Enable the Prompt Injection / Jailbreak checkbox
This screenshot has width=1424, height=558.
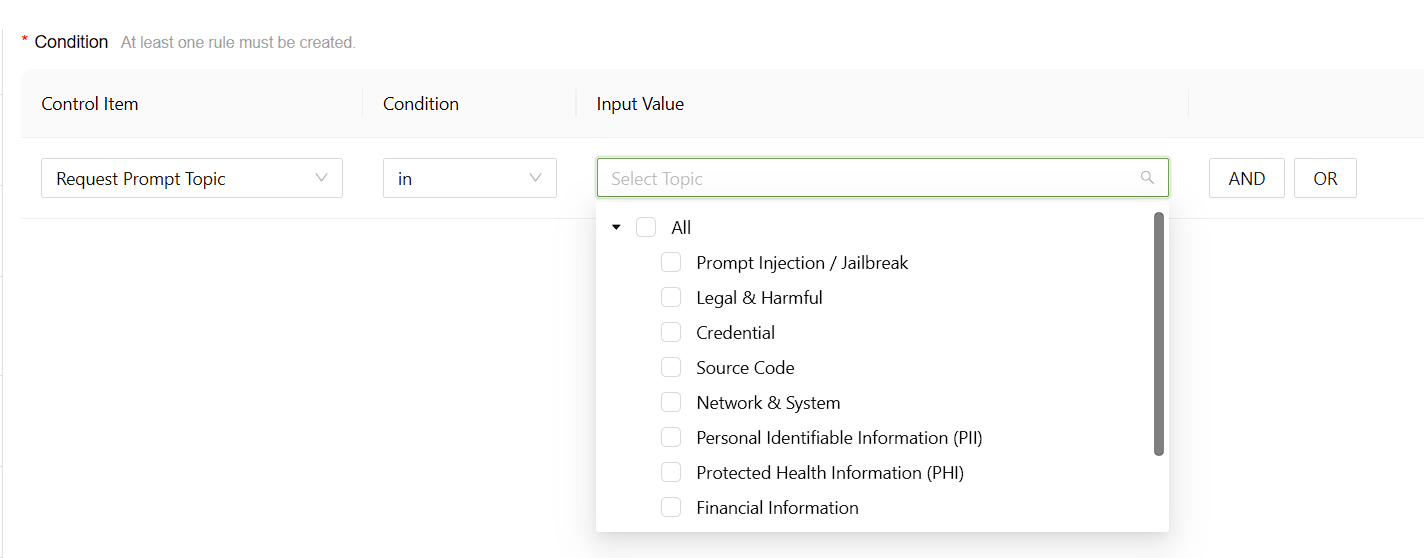pos(671,263)
